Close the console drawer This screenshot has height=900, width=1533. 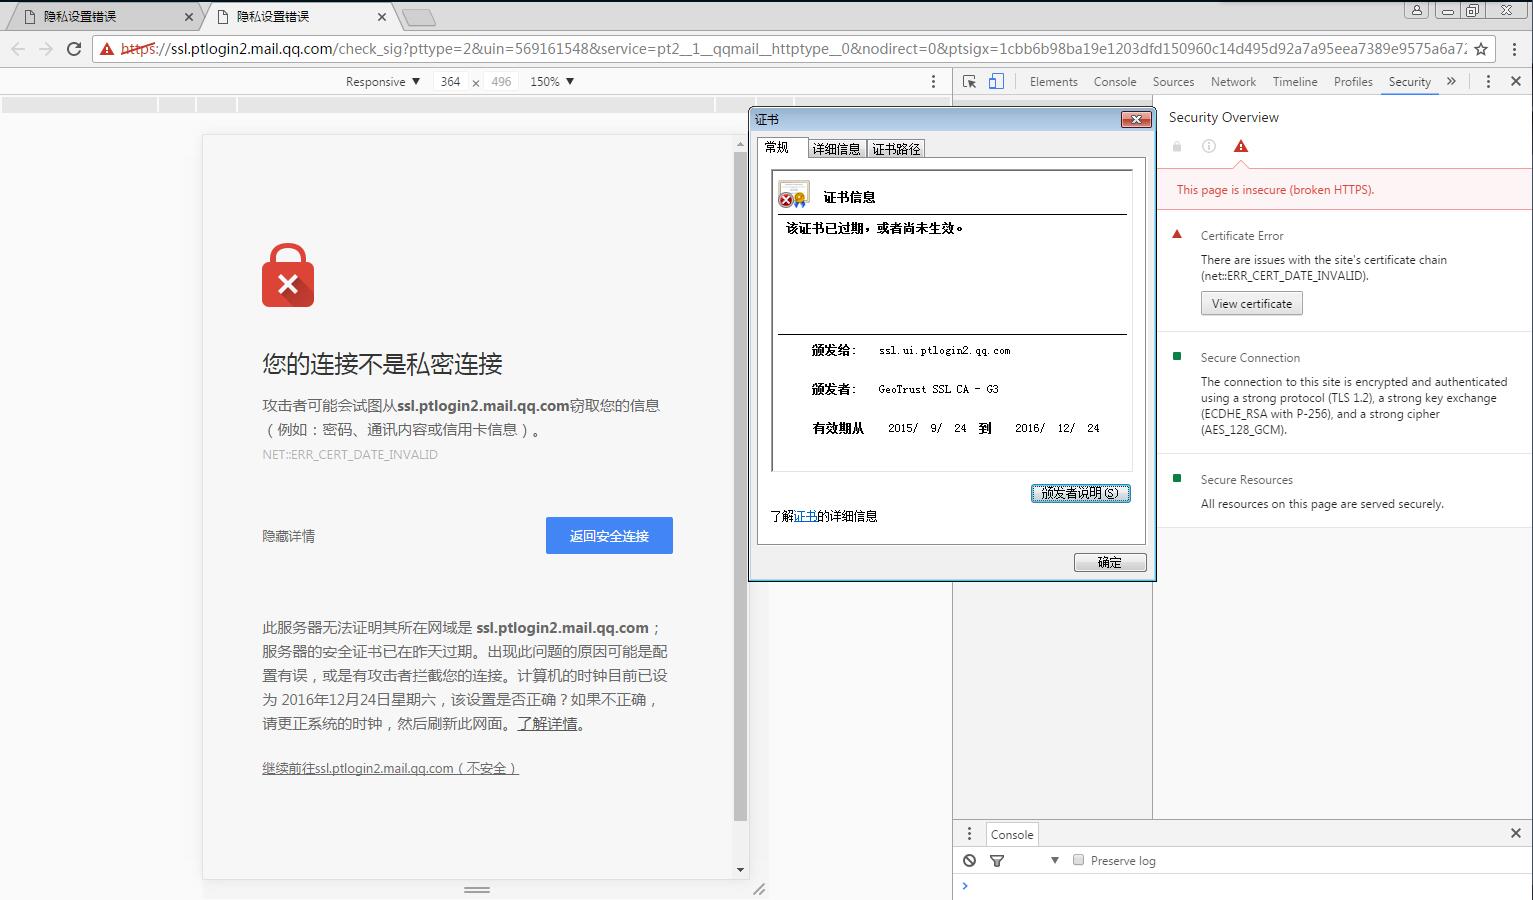pos(1515,833)
